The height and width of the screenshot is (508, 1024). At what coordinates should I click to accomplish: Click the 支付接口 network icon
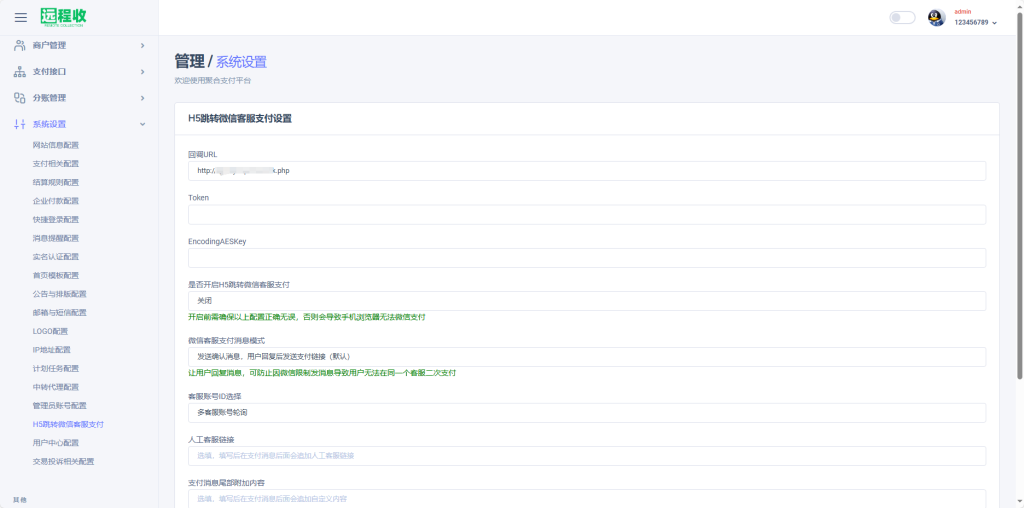pyautogui.click(x=20, y=71)
